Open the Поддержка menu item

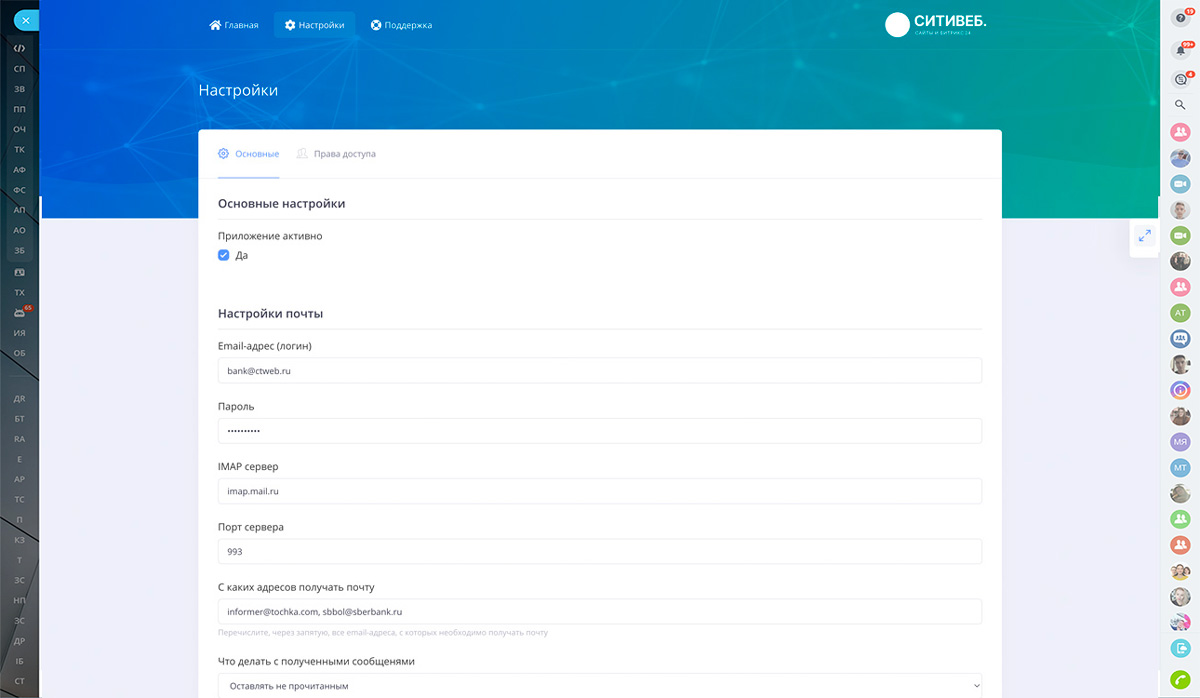pos(401,25)
